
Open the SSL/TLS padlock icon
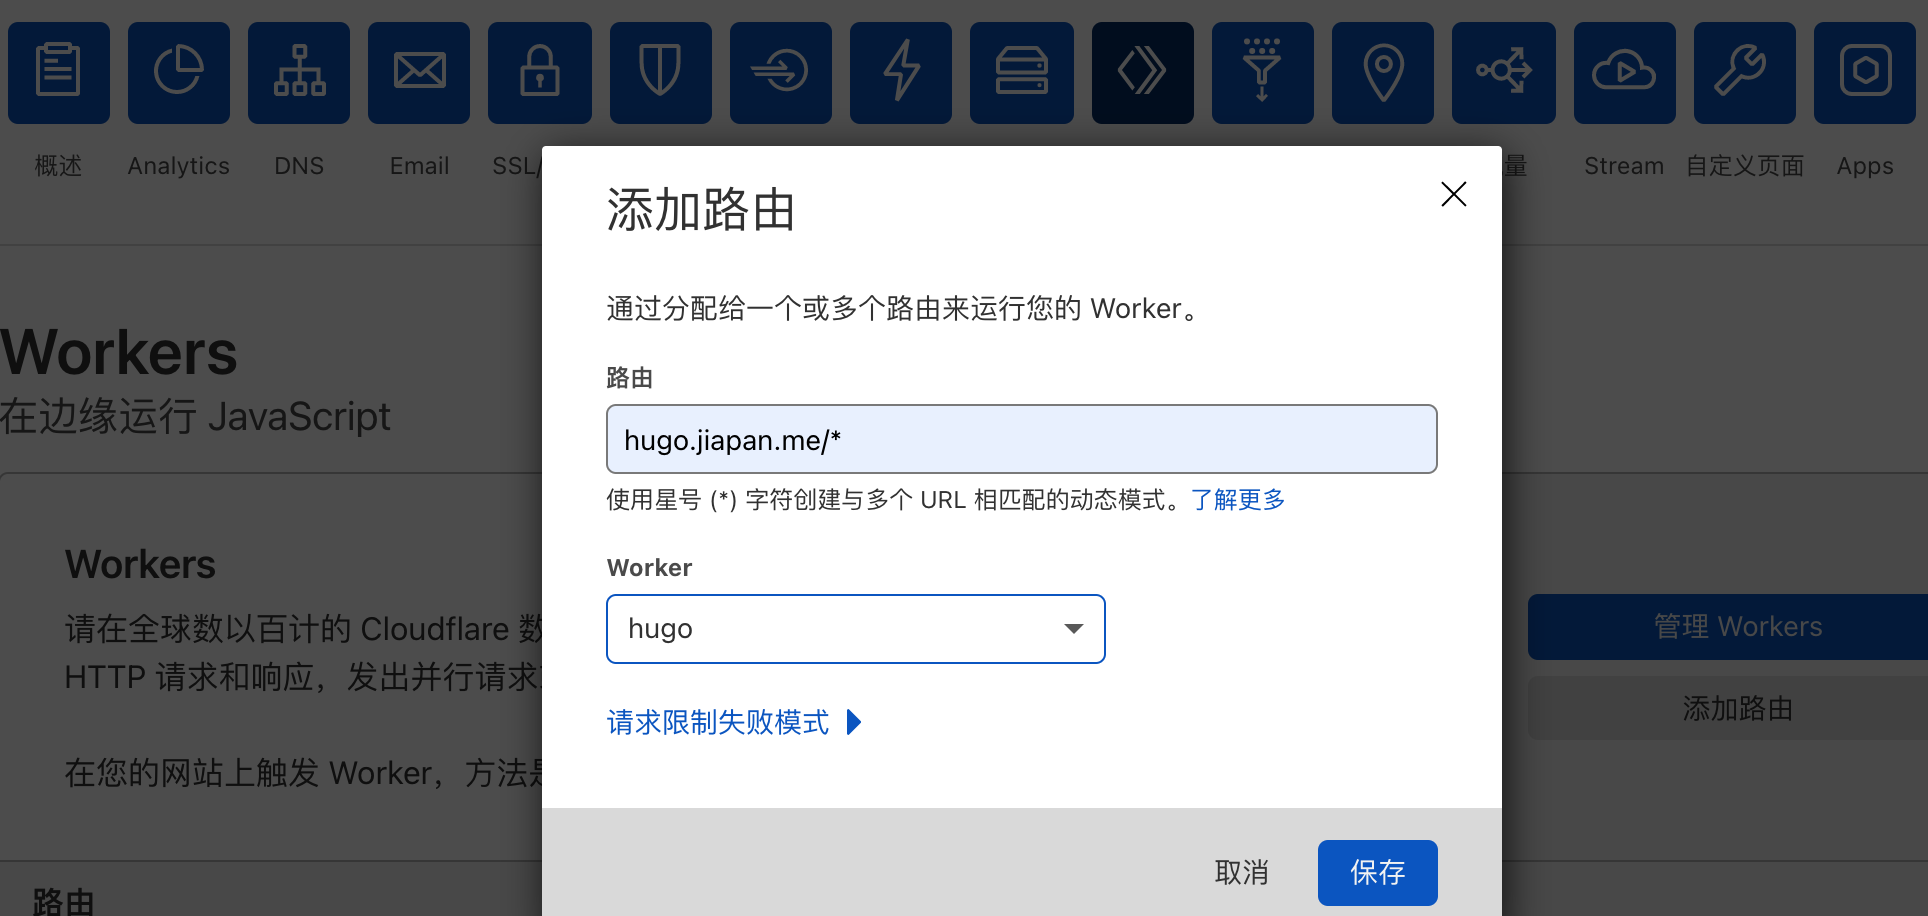pos(540,73)
